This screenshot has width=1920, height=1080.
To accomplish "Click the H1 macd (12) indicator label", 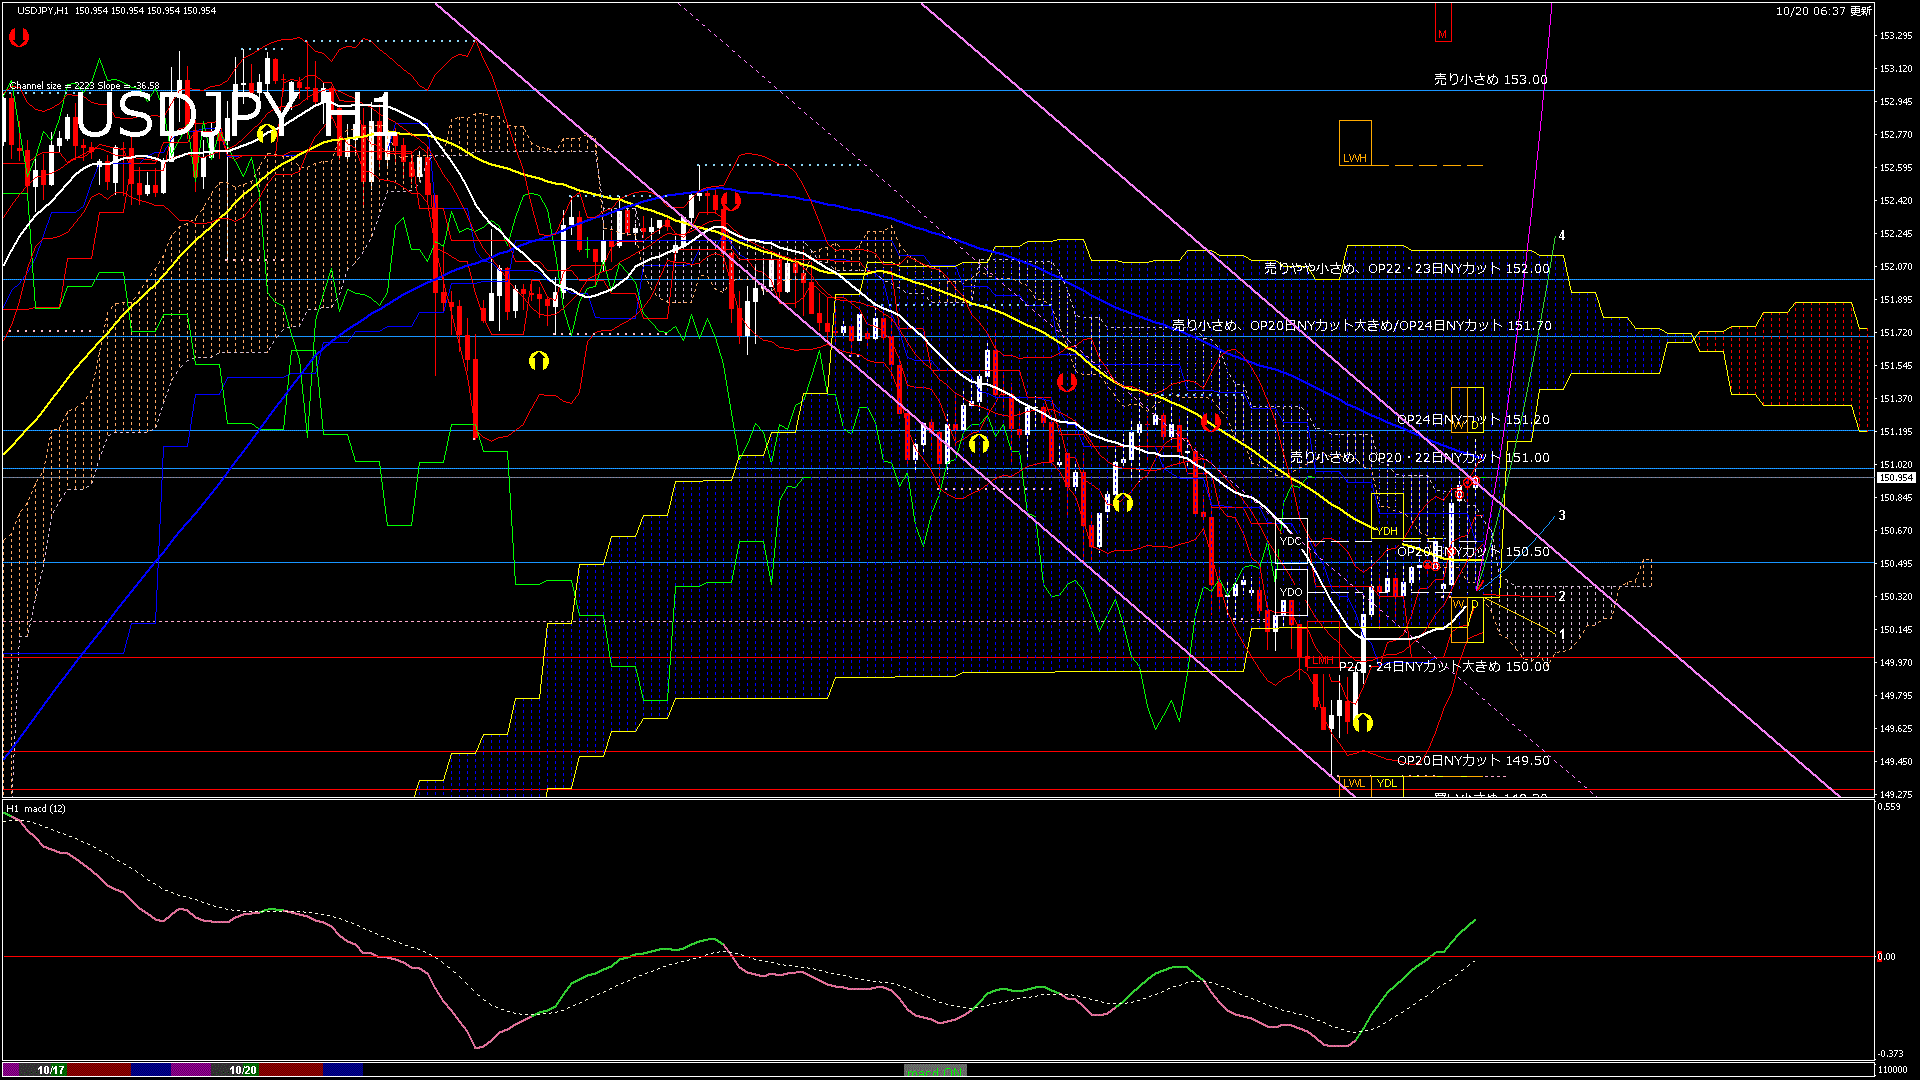I will pyautogui.click(x=36, y=808).
